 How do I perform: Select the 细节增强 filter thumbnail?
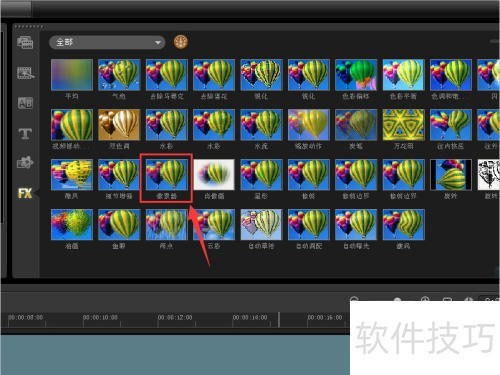[x=119, y=175]
